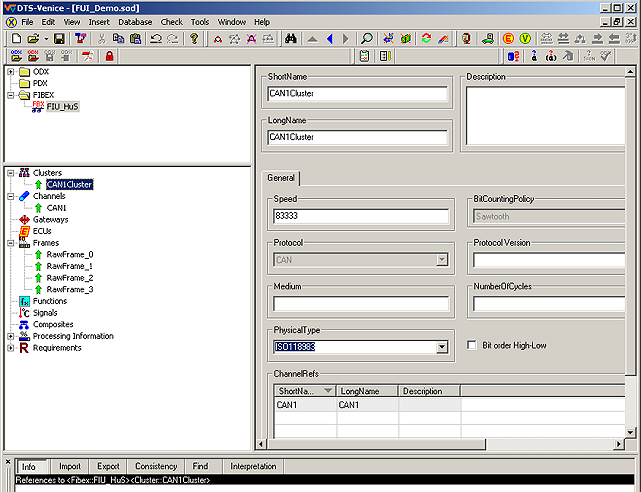Click the yellow circle V icon

(525, 39)
